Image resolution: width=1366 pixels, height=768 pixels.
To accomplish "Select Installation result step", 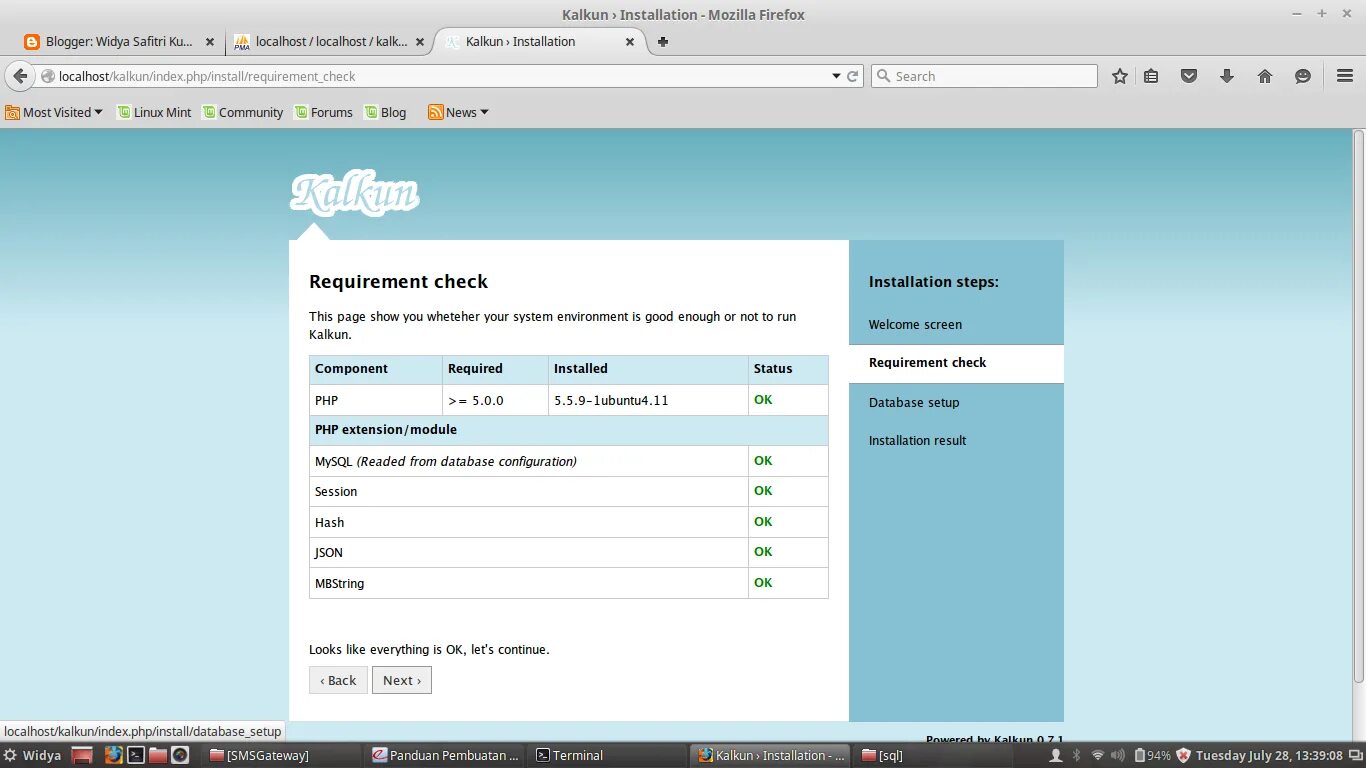I will pos(917,440).
